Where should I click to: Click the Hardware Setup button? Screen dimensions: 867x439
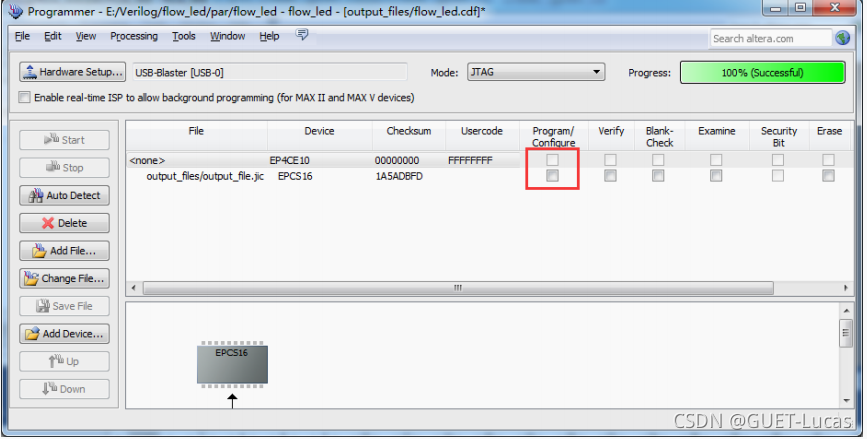tap(72, 72)
